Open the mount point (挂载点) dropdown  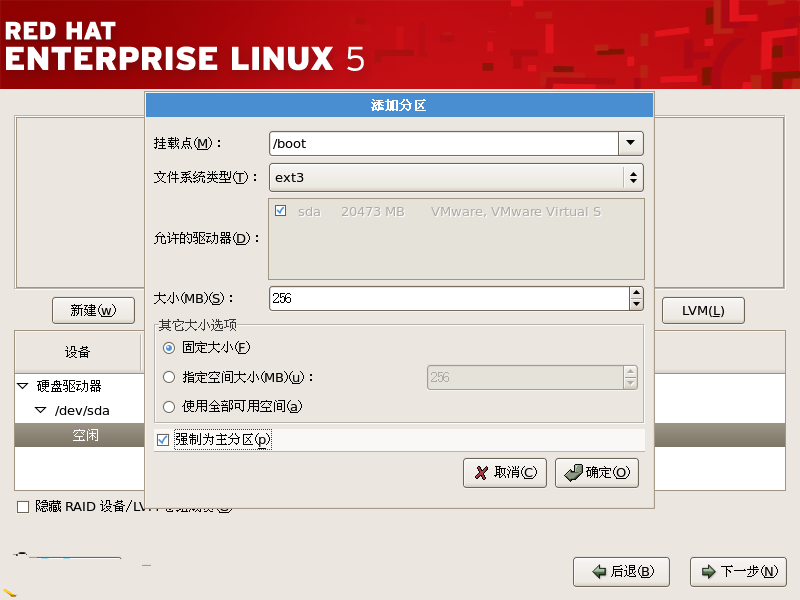coord(630,143)
